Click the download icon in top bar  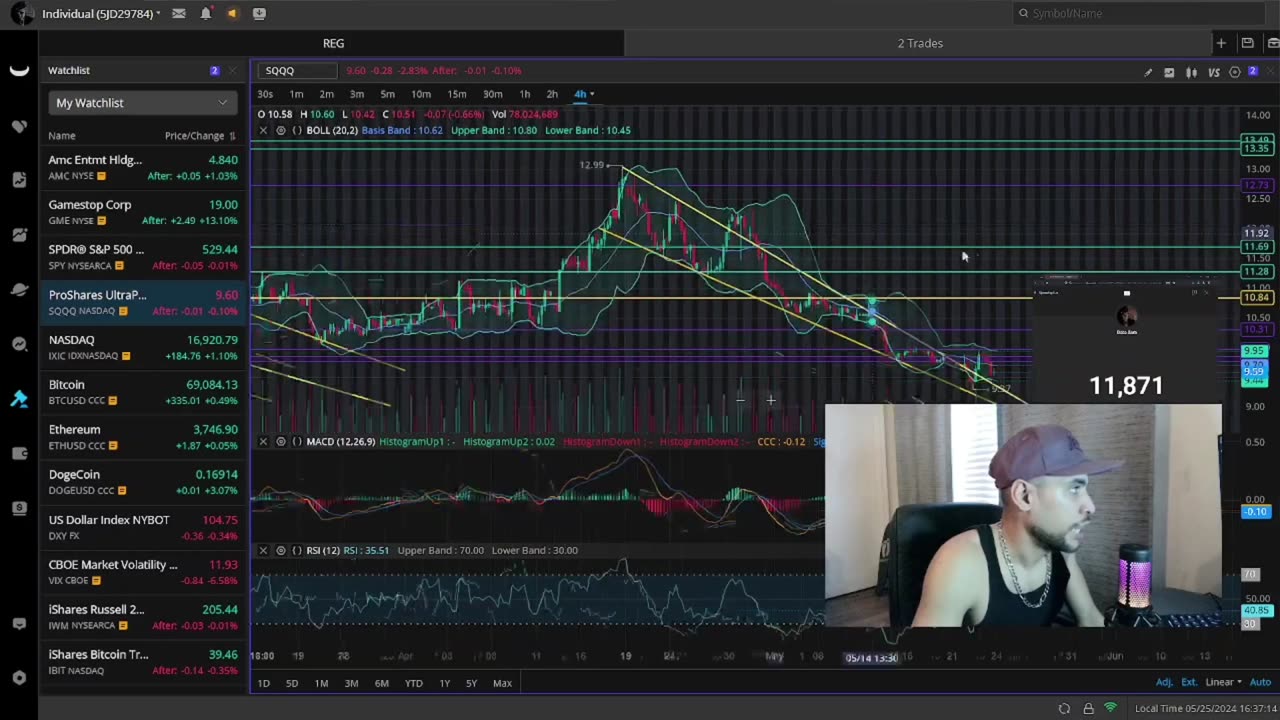pyautogui.click(x=259, y=13)
